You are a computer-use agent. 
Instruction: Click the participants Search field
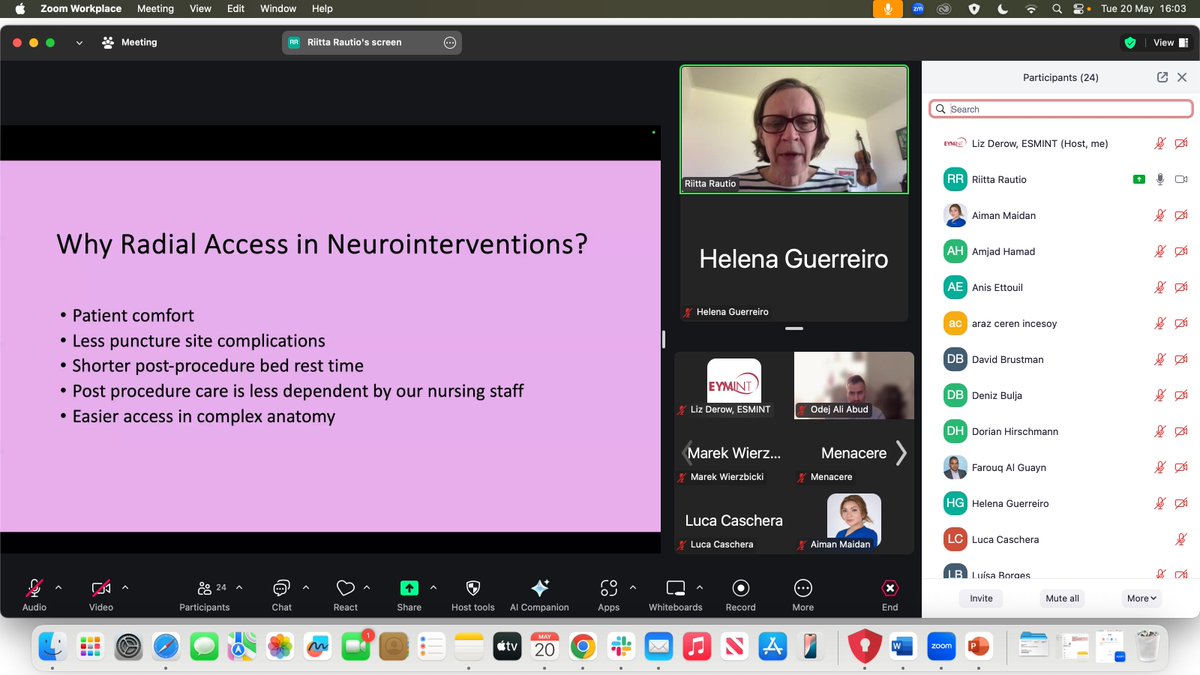tap(1061, 109)
